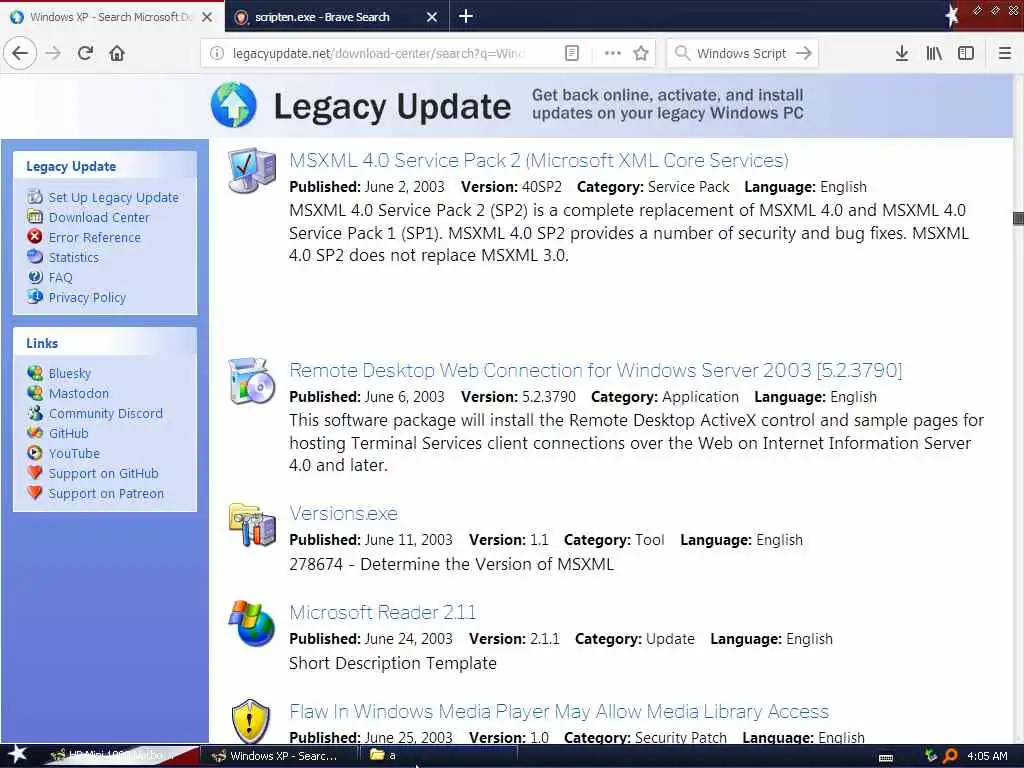
Task: Close the scripten.exe Brave Search tab
Action: click(432, 17)
